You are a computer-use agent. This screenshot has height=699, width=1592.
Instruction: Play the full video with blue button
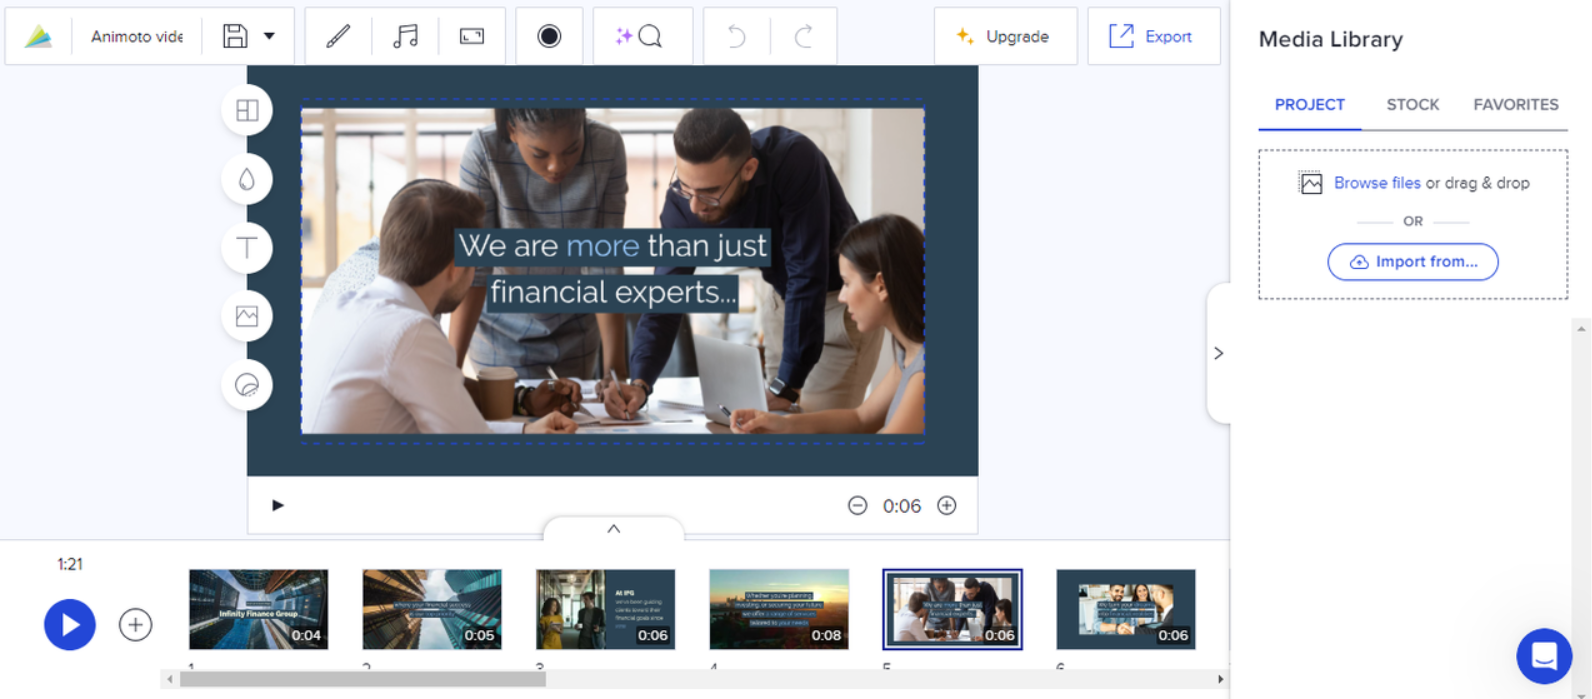point(70,625)
